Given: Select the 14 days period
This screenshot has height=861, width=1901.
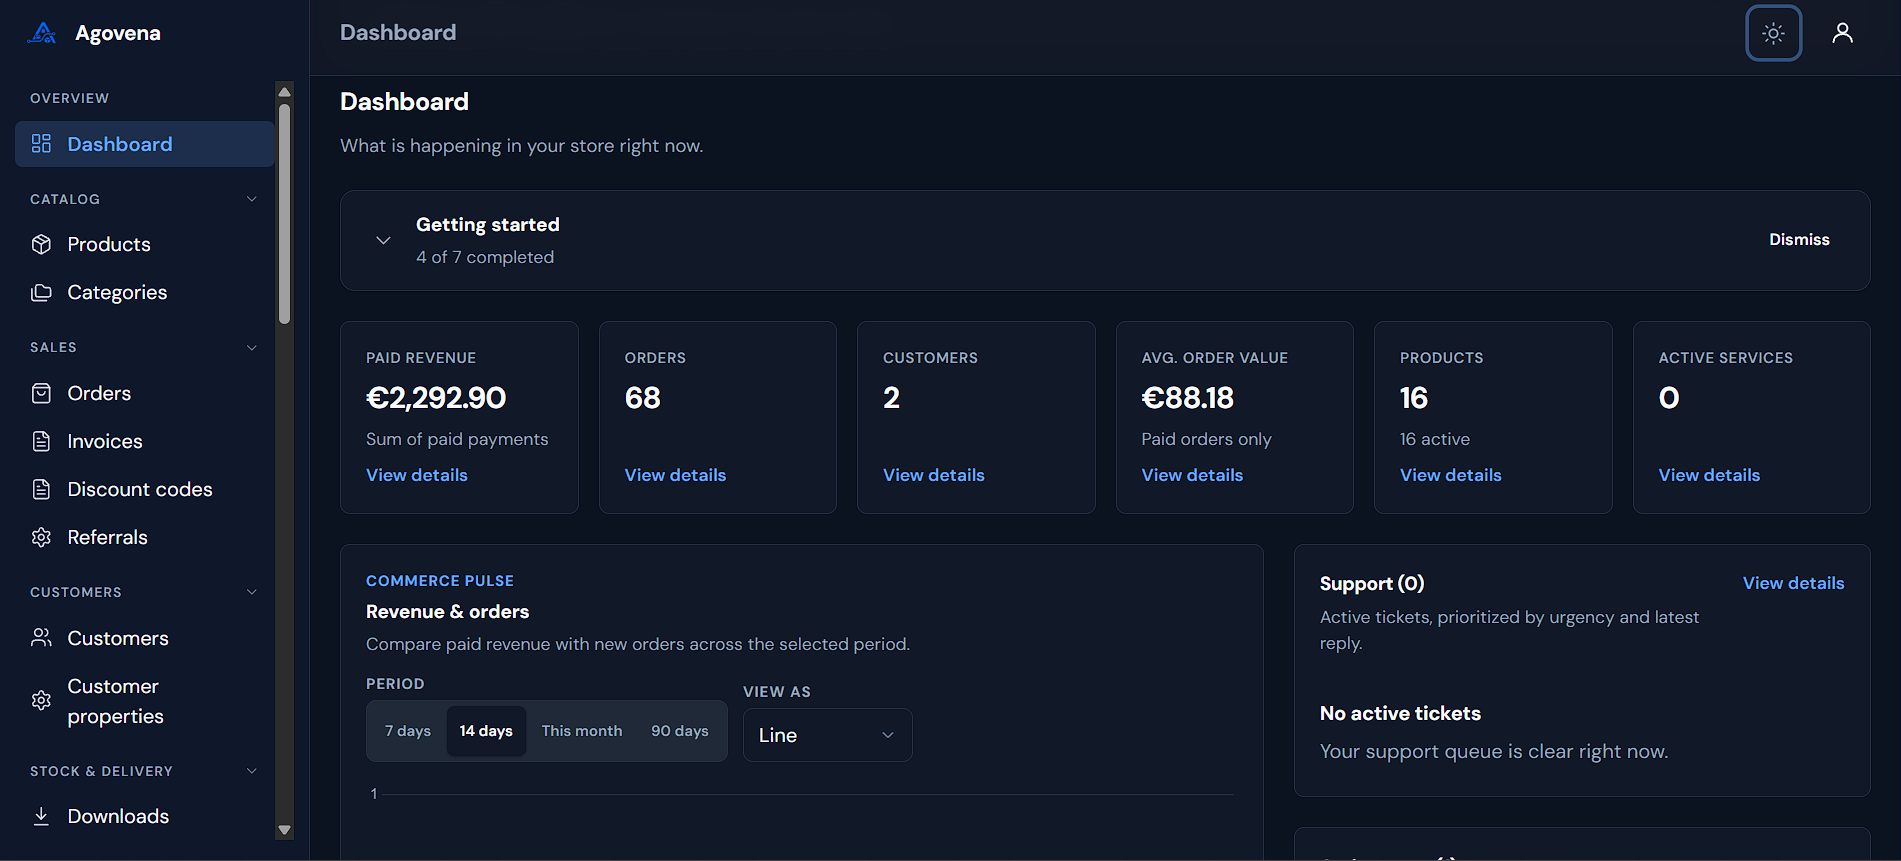Looking at the screenshot, I should pyautogui.click(x=486, y=731).
